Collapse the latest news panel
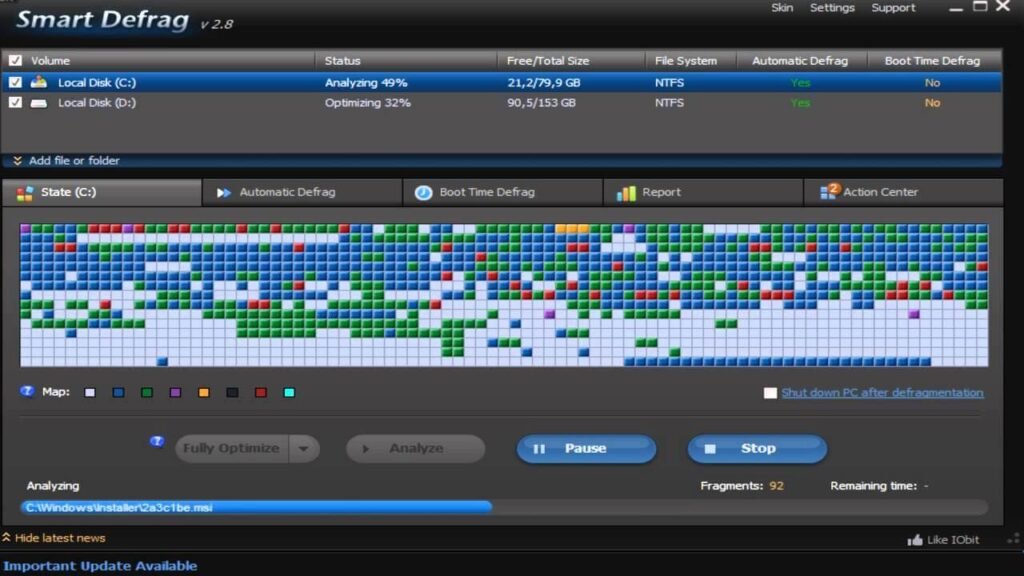1024x576 pixels. click(60, 538)
